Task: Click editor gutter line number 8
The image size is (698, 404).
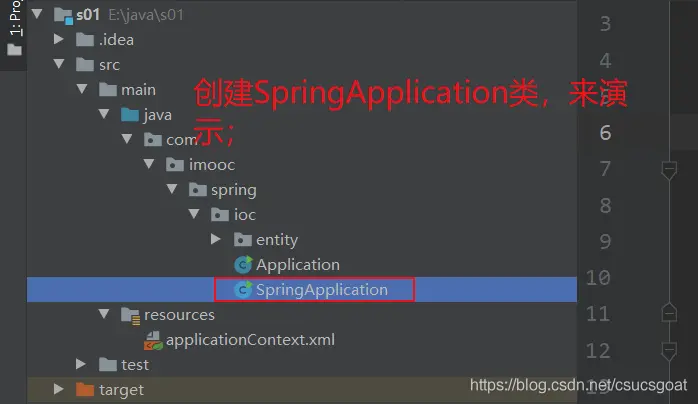Action: pos(605,205)
